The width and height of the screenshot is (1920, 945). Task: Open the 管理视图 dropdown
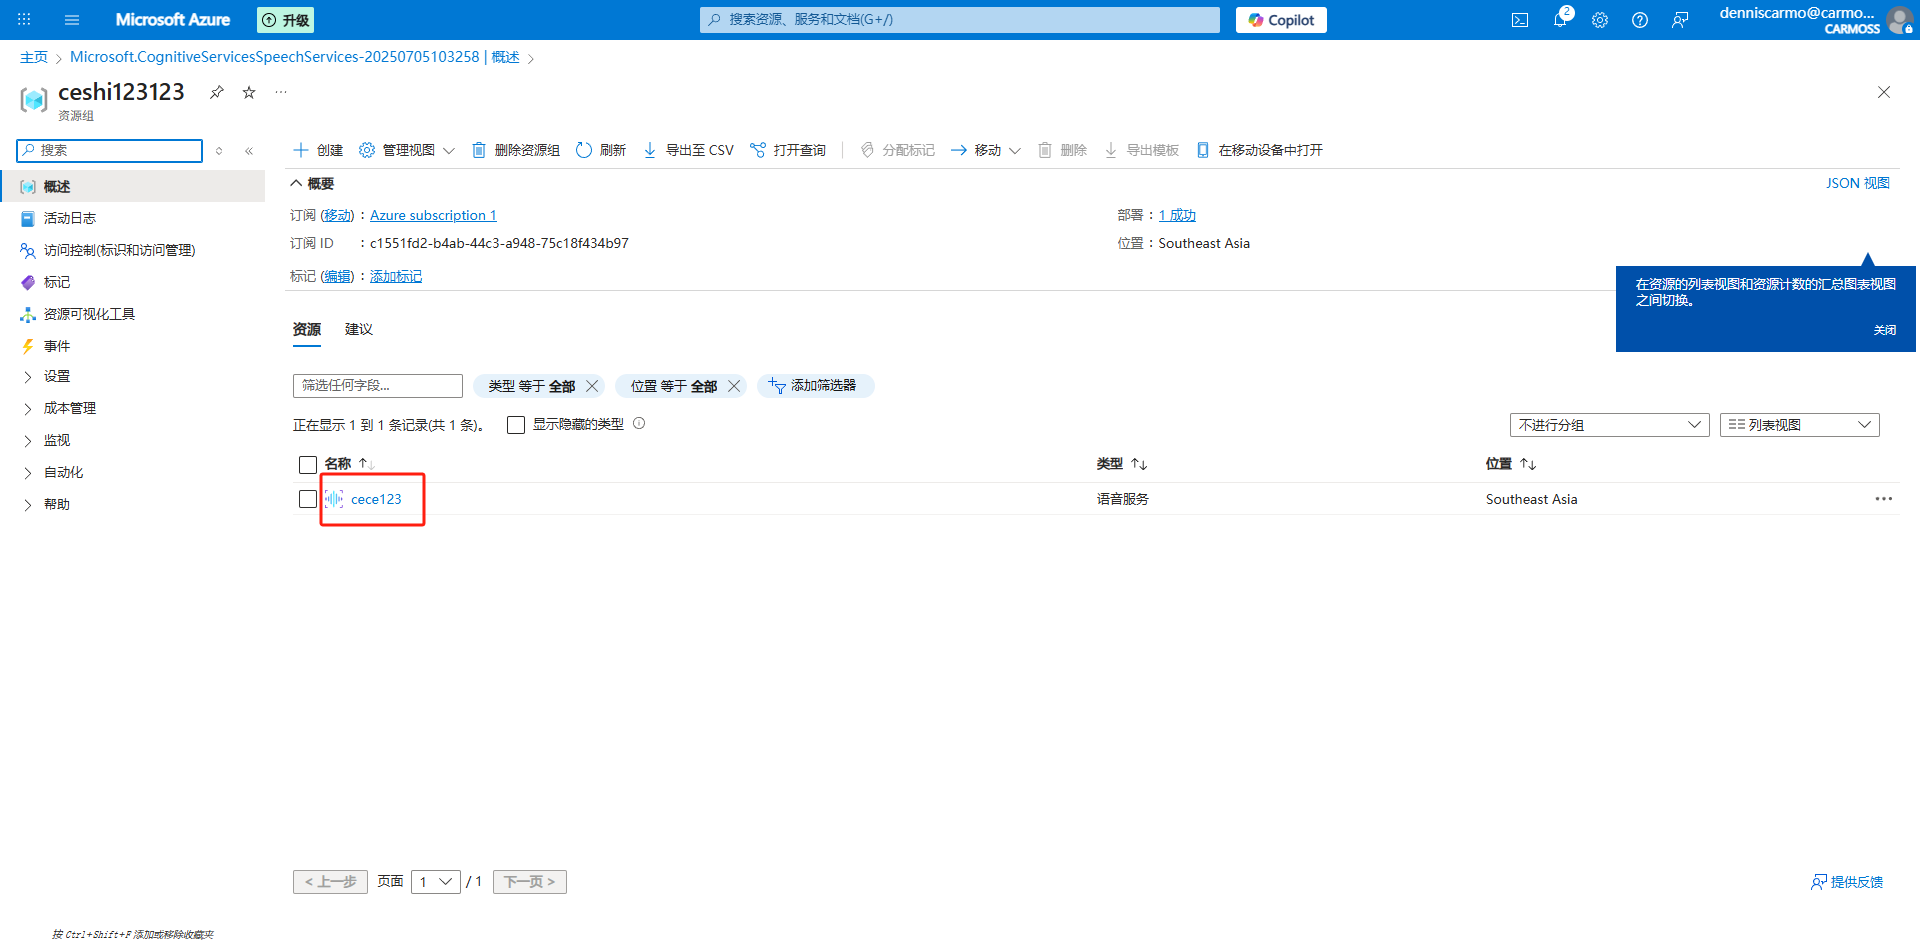tap(407, 150)
